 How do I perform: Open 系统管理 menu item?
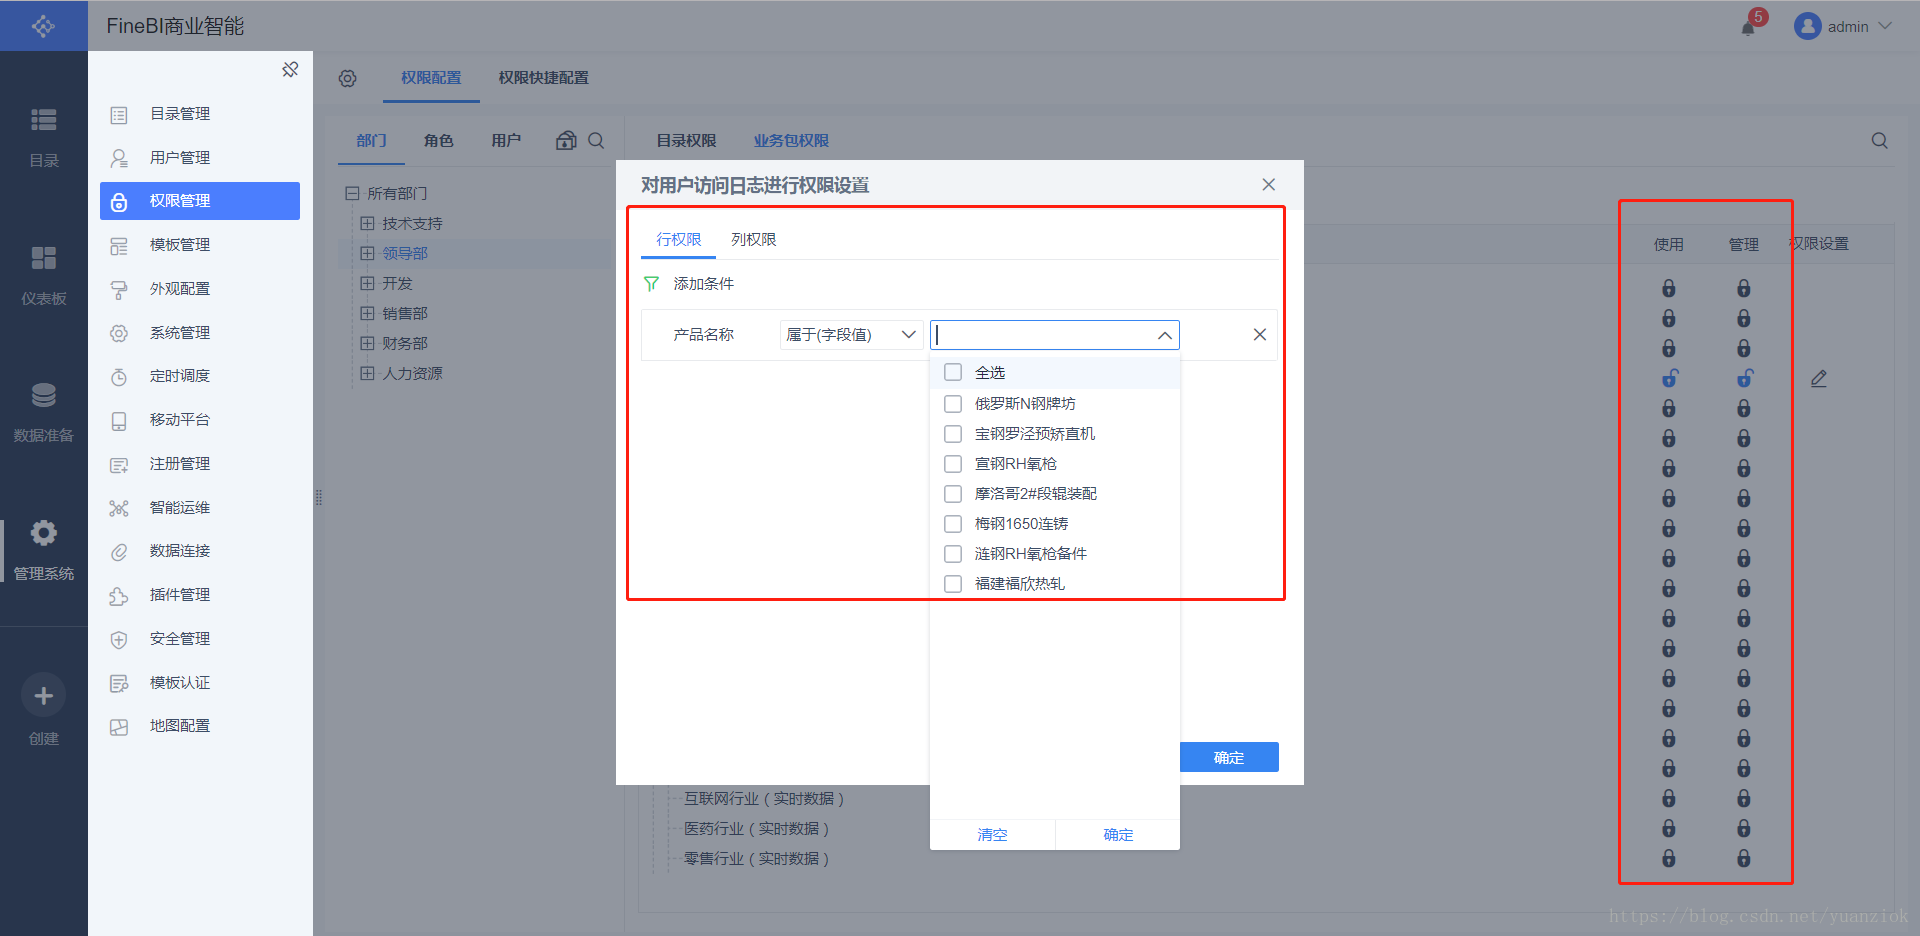coord(200,333)
